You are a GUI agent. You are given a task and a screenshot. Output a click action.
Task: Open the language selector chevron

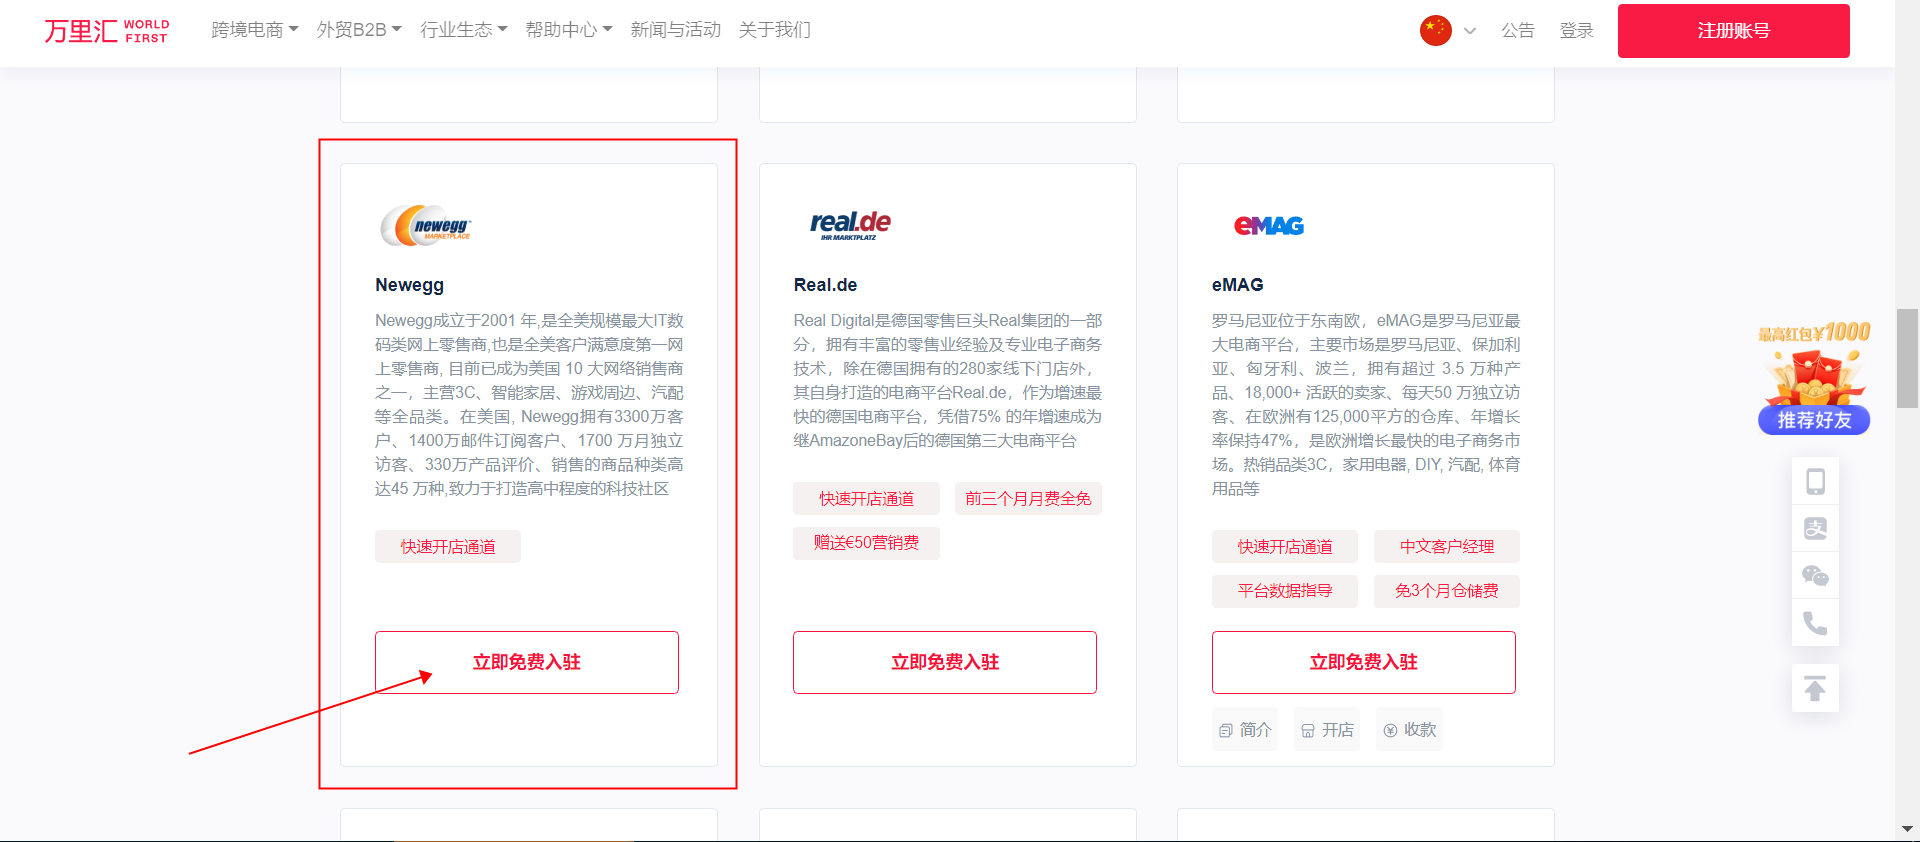click(x=1470, y=31)
